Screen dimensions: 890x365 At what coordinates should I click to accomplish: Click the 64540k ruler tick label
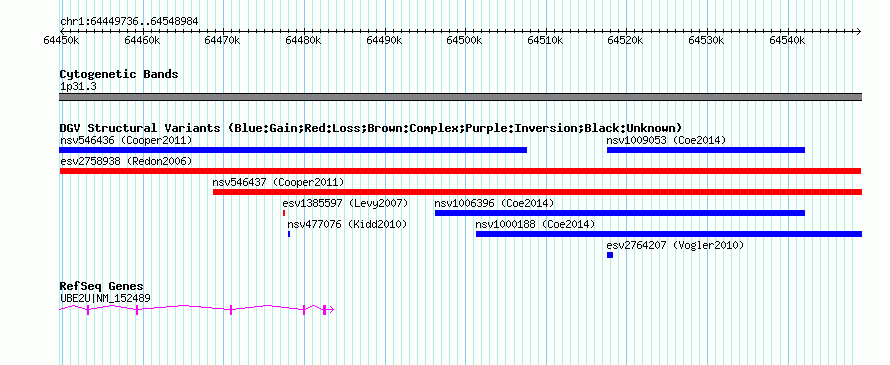pyautogui.click(x=787, y=40)
